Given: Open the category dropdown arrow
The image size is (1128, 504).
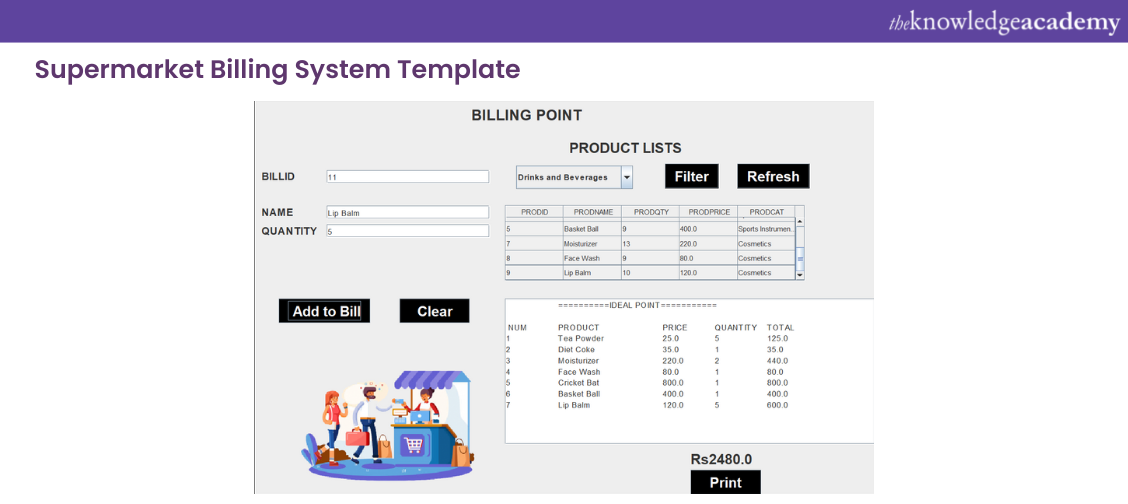Looking at the screenshot, I should [x=627, y=177].
